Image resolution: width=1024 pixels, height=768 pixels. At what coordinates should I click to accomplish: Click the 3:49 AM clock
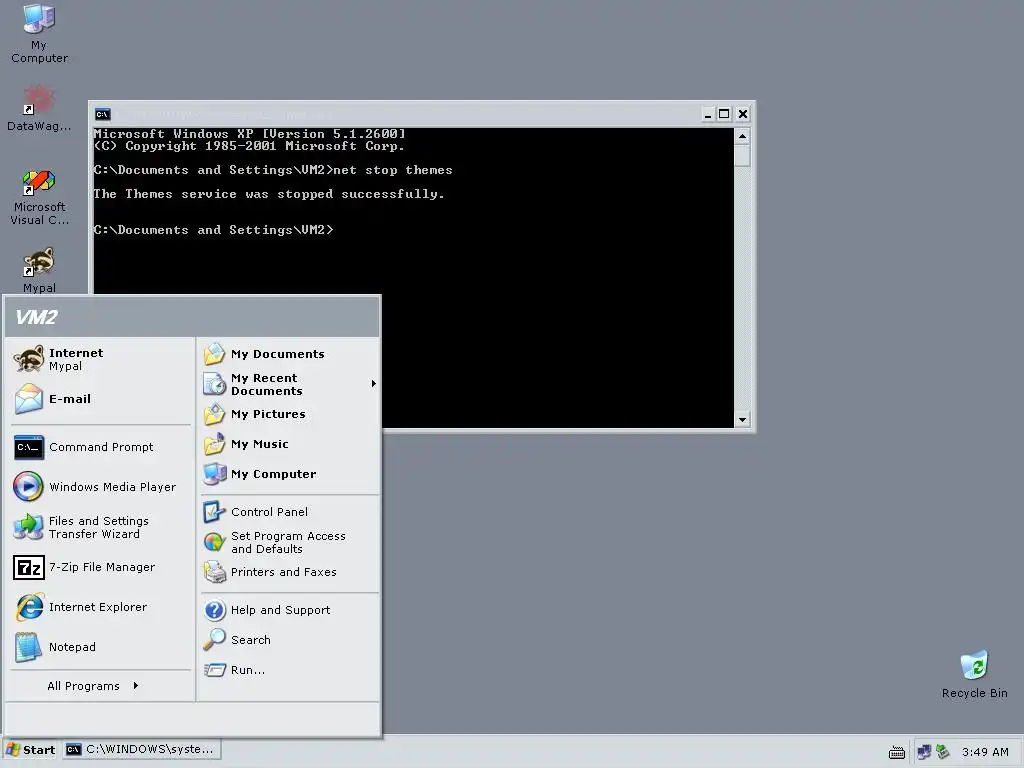(985, 752)
